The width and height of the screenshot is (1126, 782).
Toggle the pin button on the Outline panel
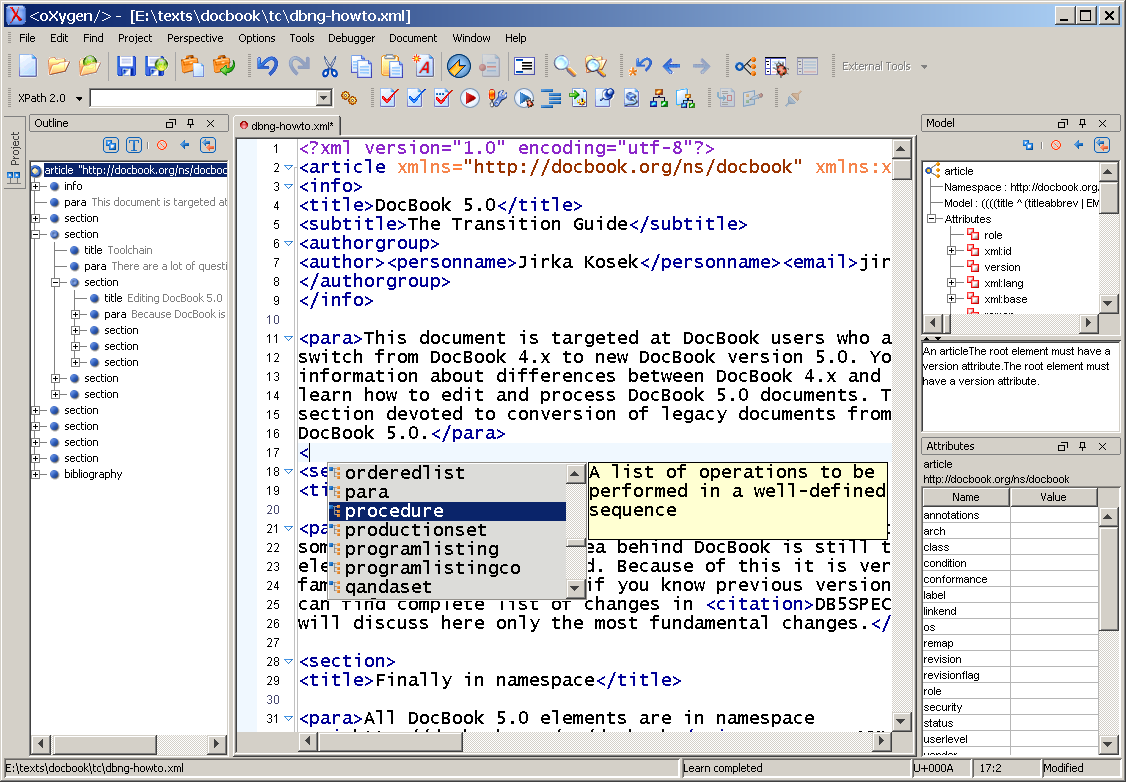(x=190, y=123)
